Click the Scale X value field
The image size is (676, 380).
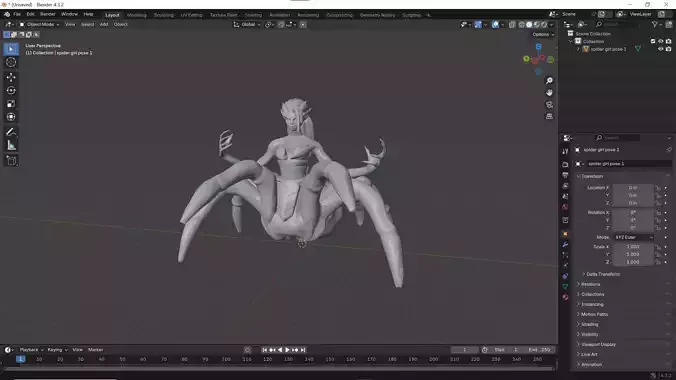(633, 247)
